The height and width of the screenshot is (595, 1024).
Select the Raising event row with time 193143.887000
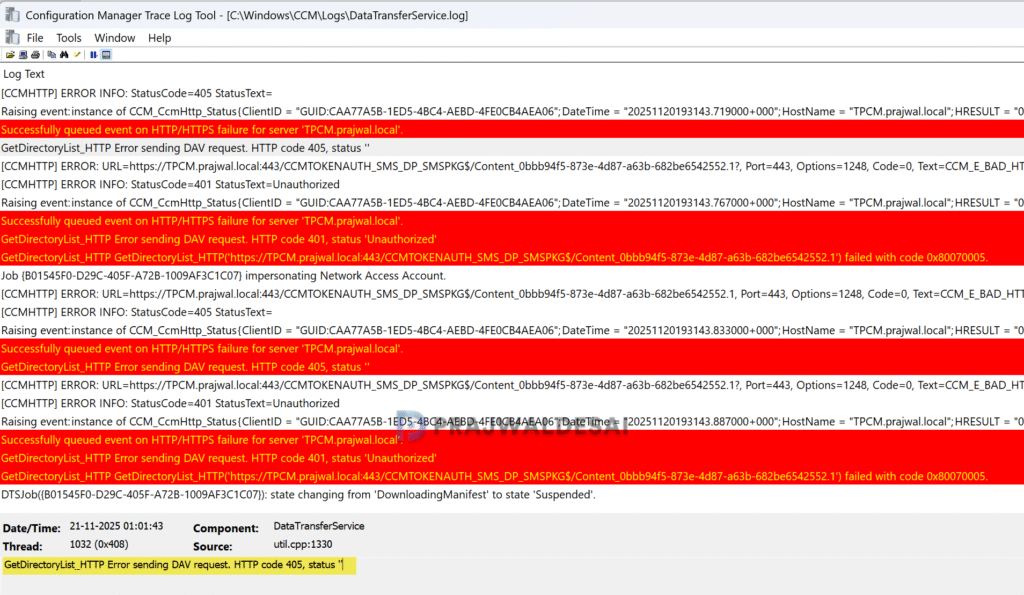point(512,421)
